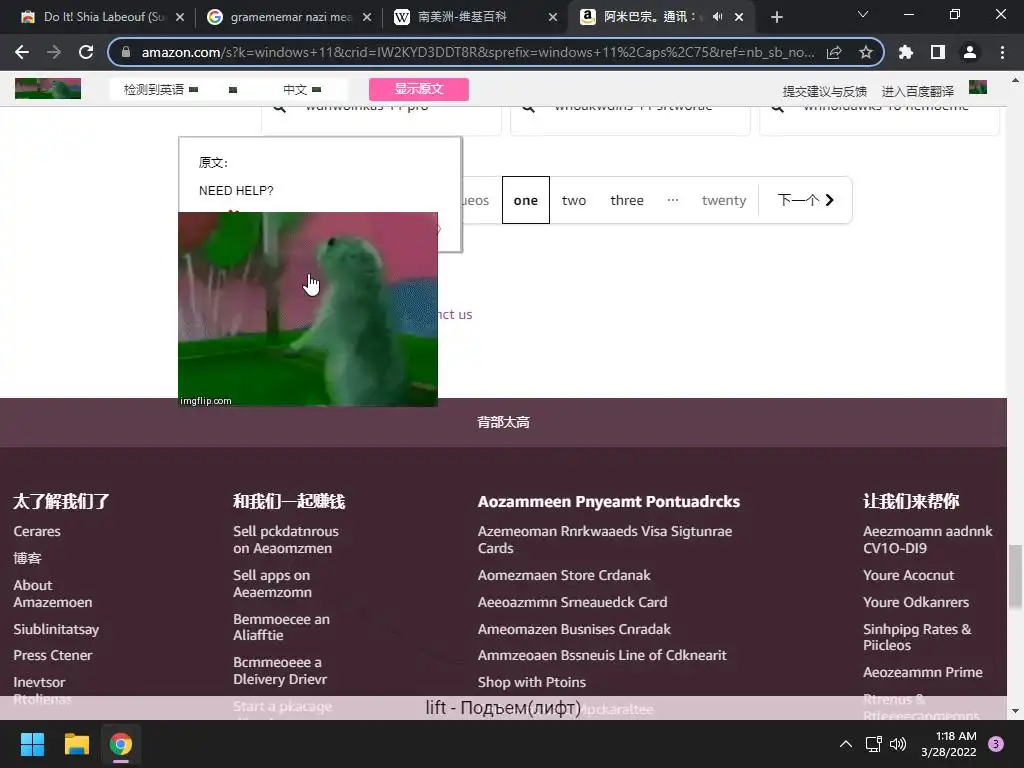This screenshot has height=768, width=1024.
Task: Open 提交建议与反馈 feedback link
Action: click(x=824, y=91)
